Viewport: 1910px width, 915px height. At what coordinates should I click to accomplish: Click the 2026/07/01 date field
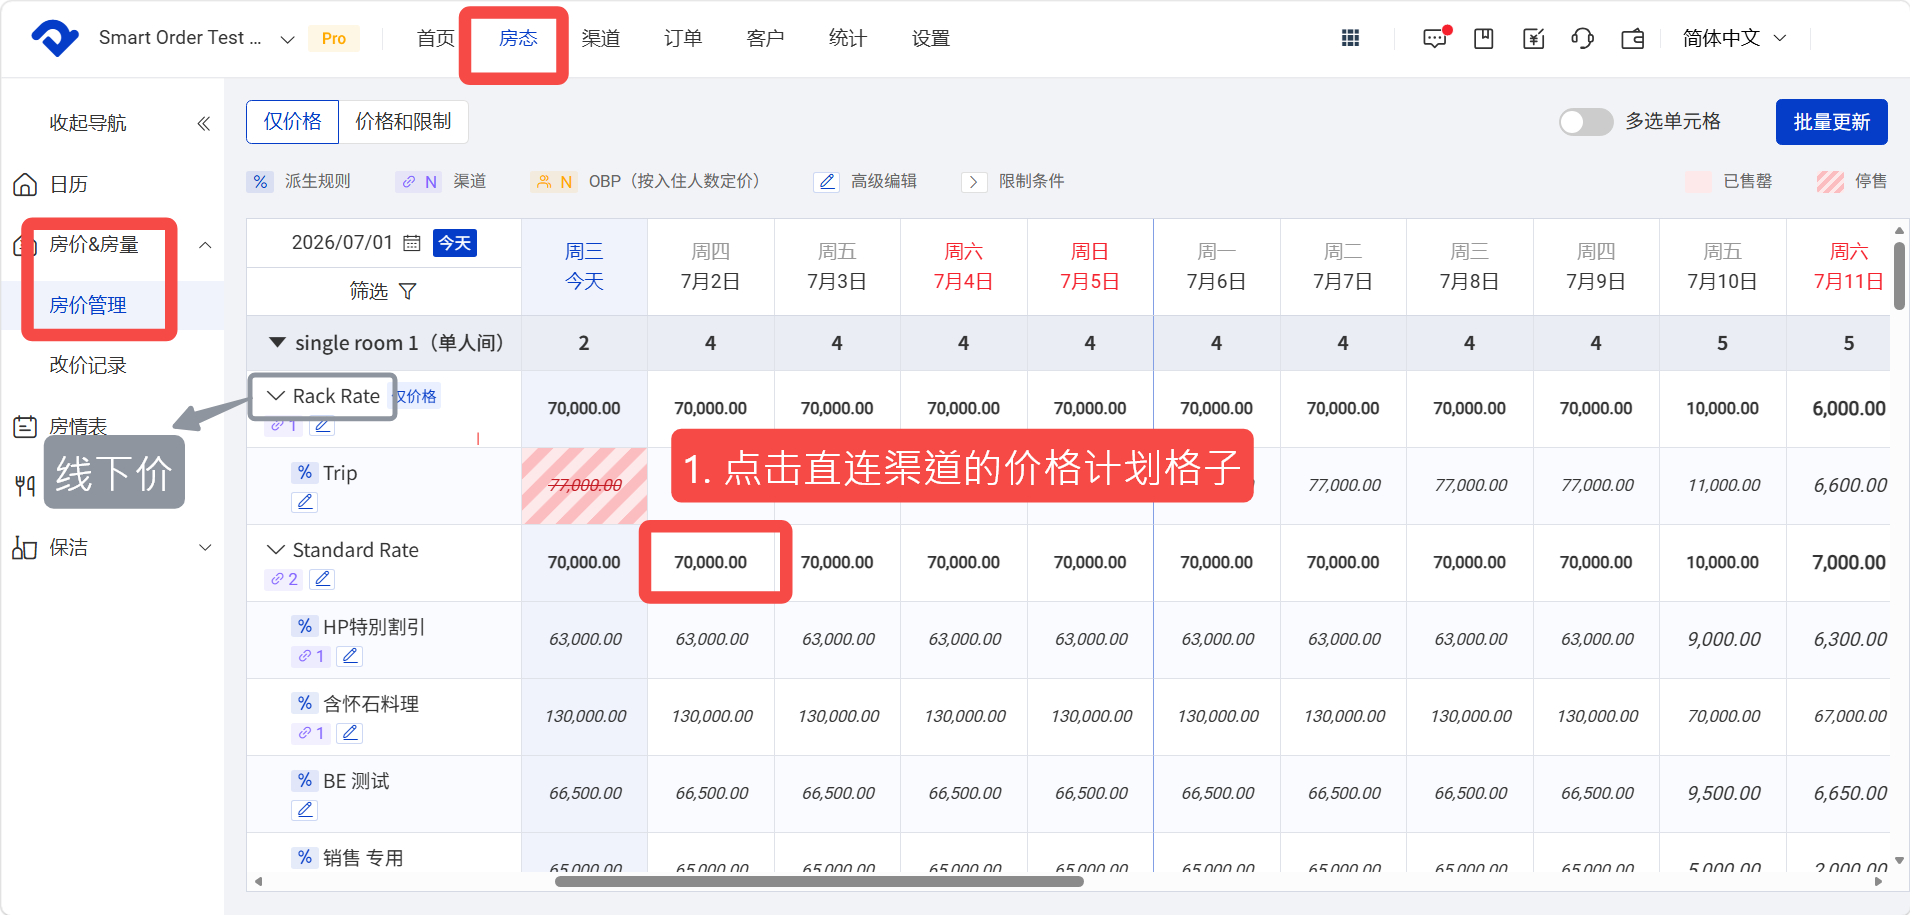(342, 243)
